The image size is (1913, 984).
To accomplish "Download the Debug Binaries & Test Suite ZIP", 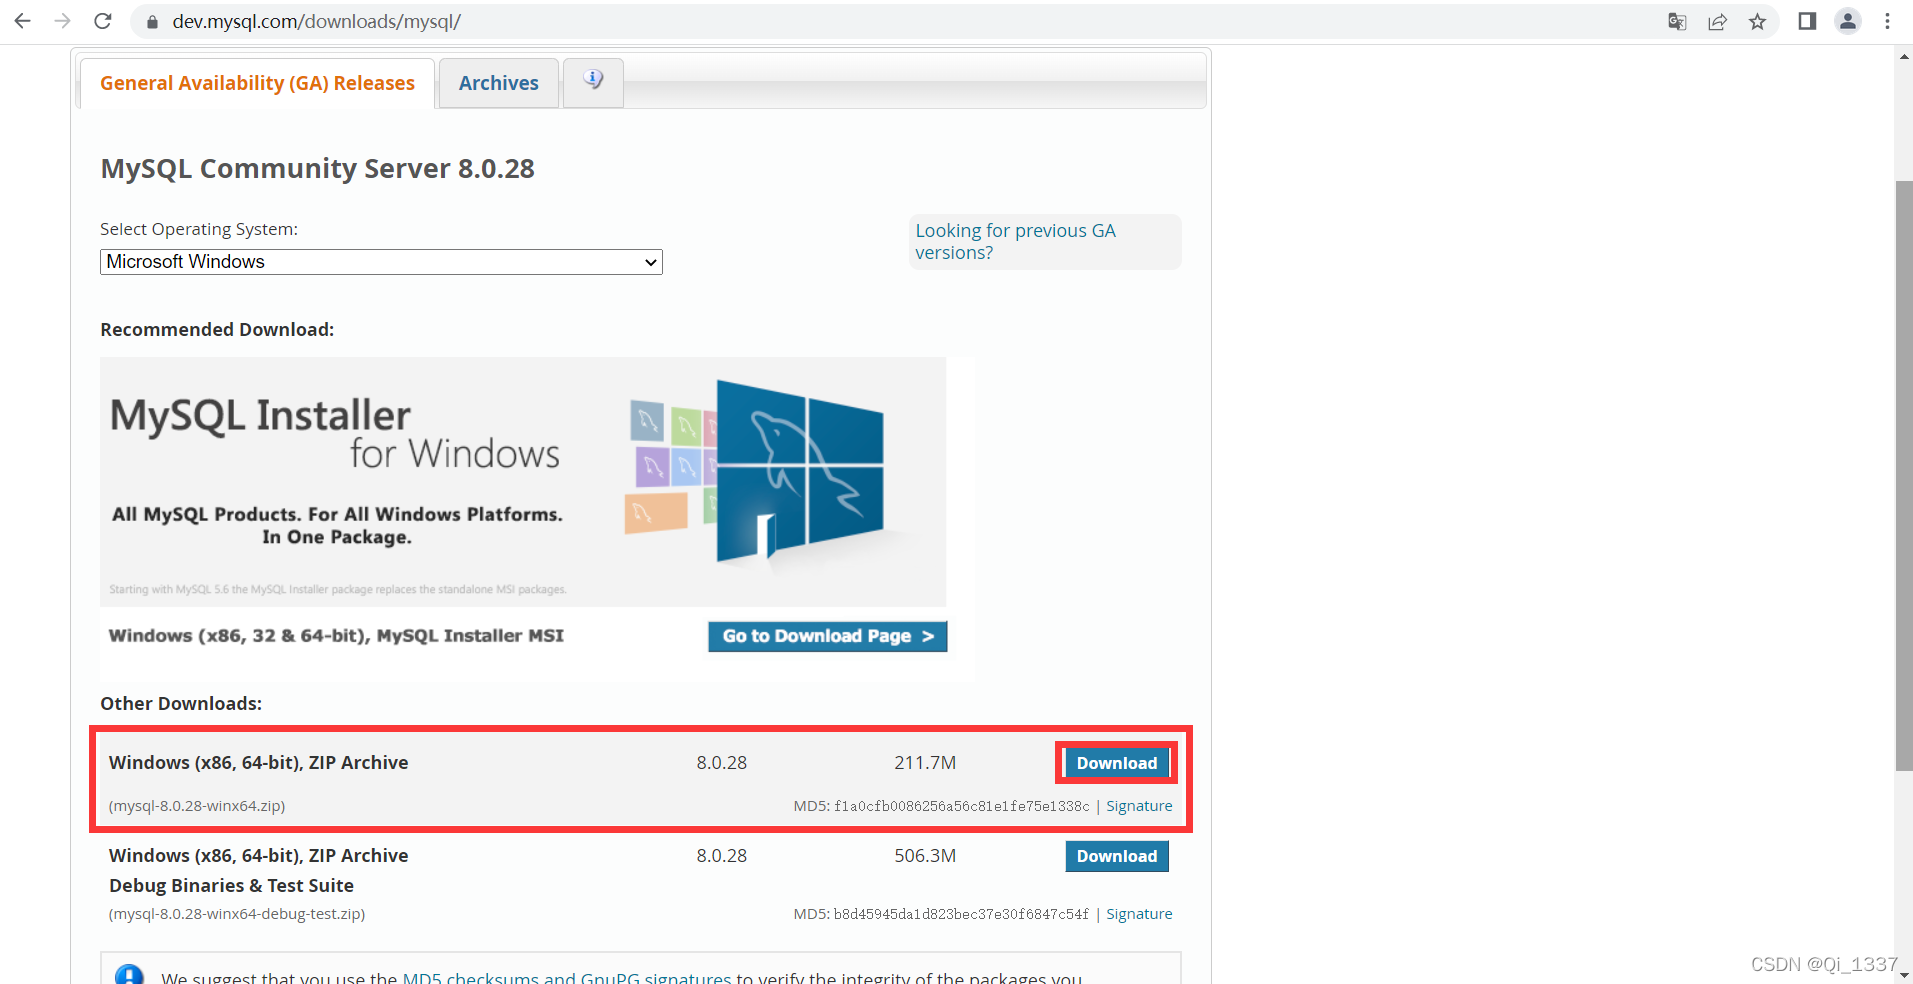I will point(1116,856).
